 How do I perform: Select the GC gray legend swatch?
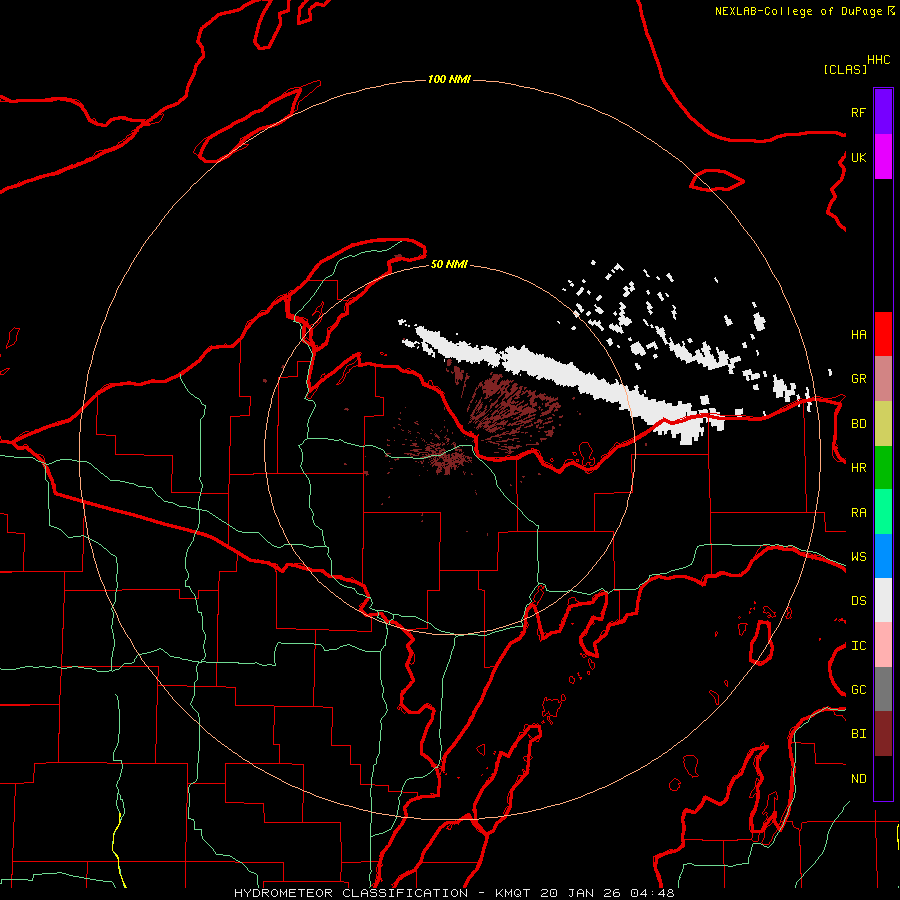tap(883, 689)
